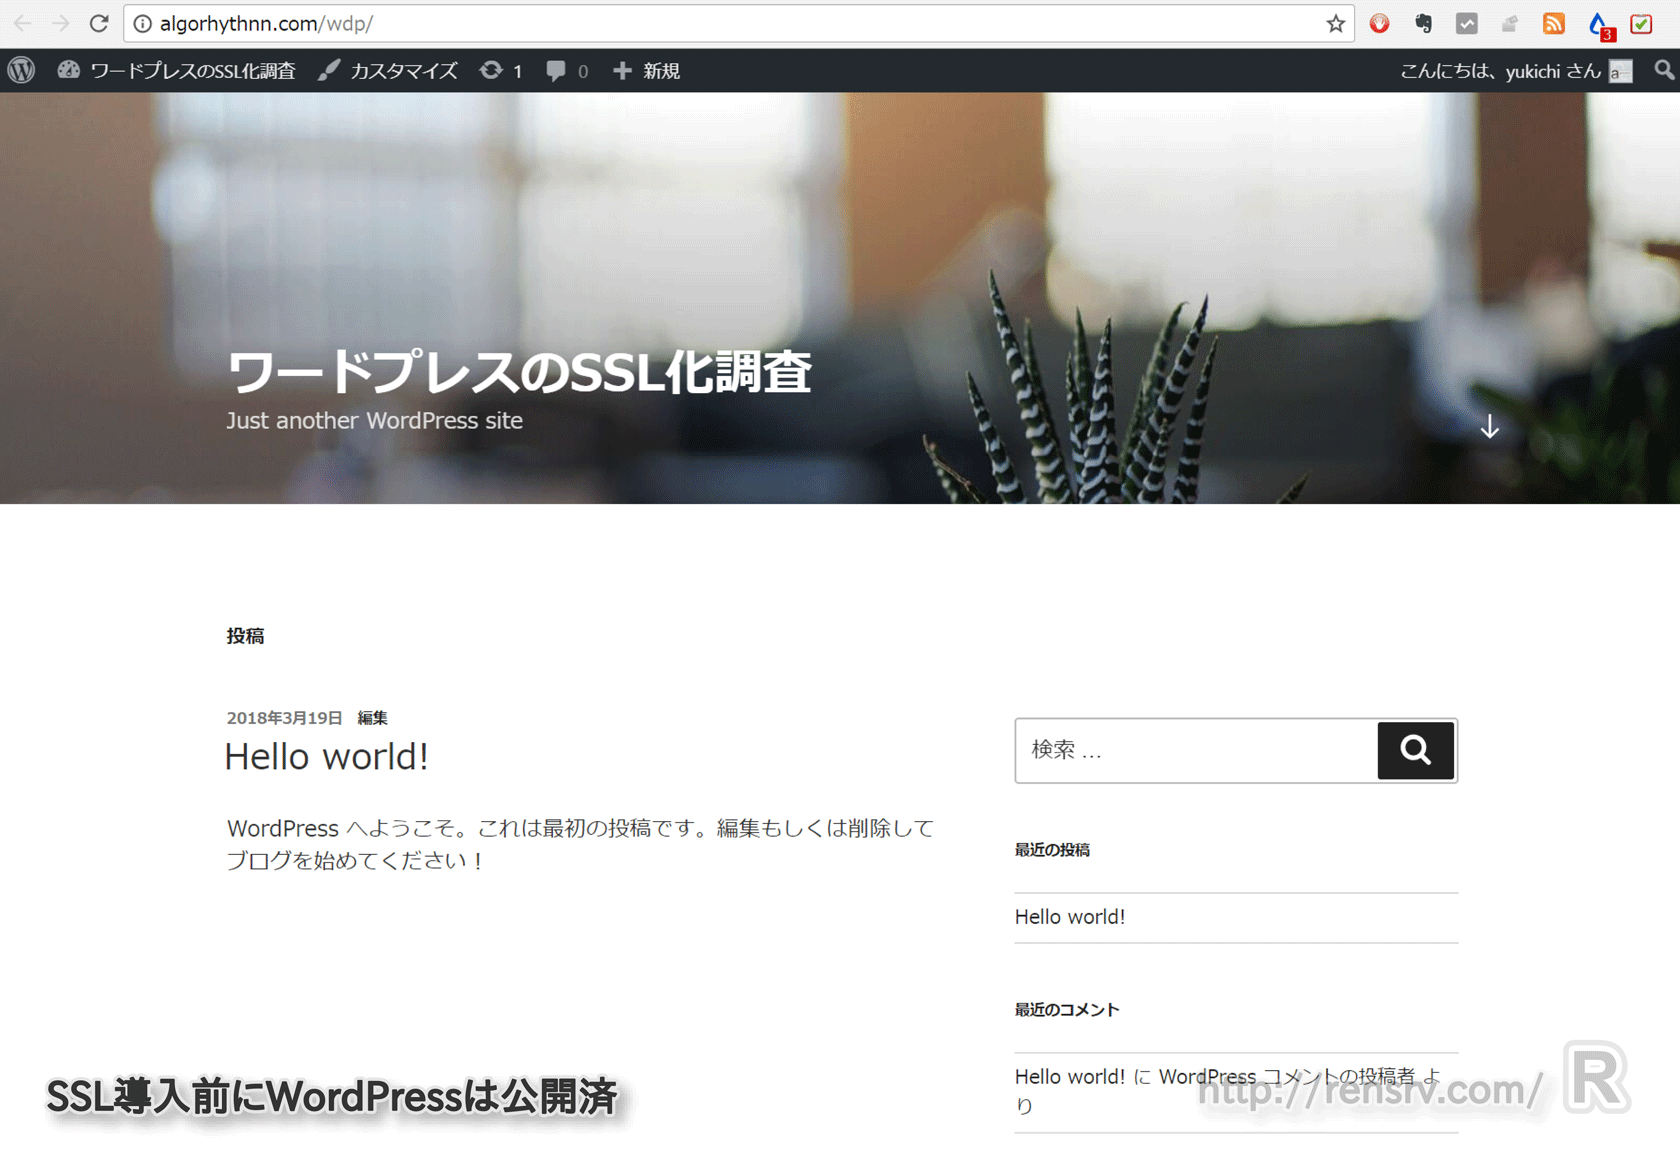Open site info icon in address bar
Image resolution: width=1680 pixels, height=1153 pixels.
[143, 24]
